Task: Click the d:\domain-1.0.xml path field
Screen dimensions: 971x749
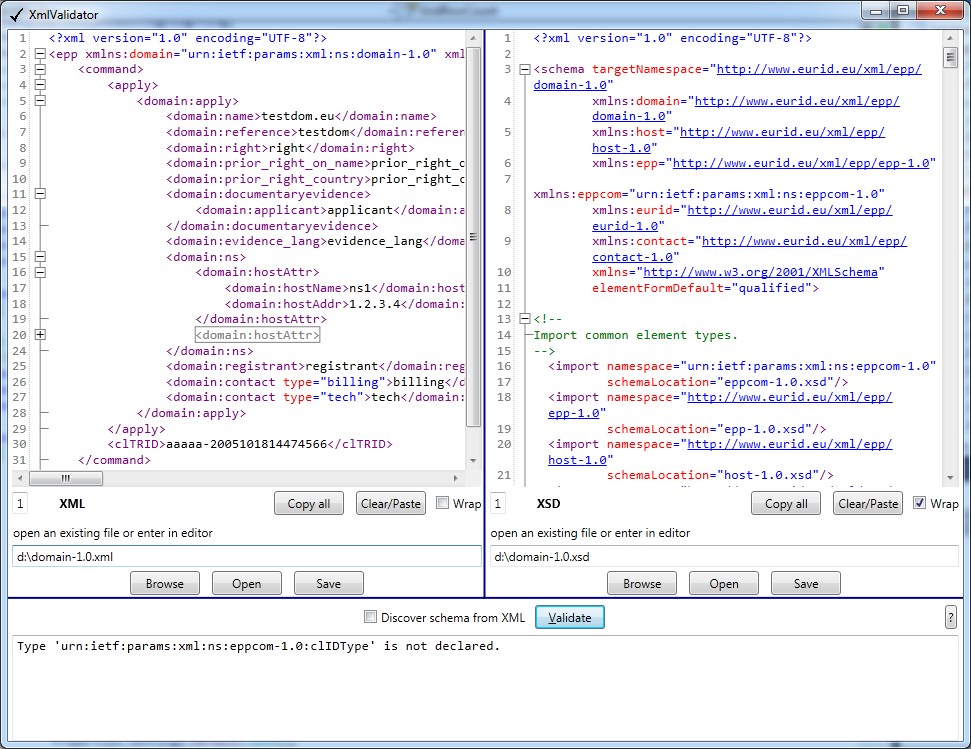Action: [x=245, y=556]
